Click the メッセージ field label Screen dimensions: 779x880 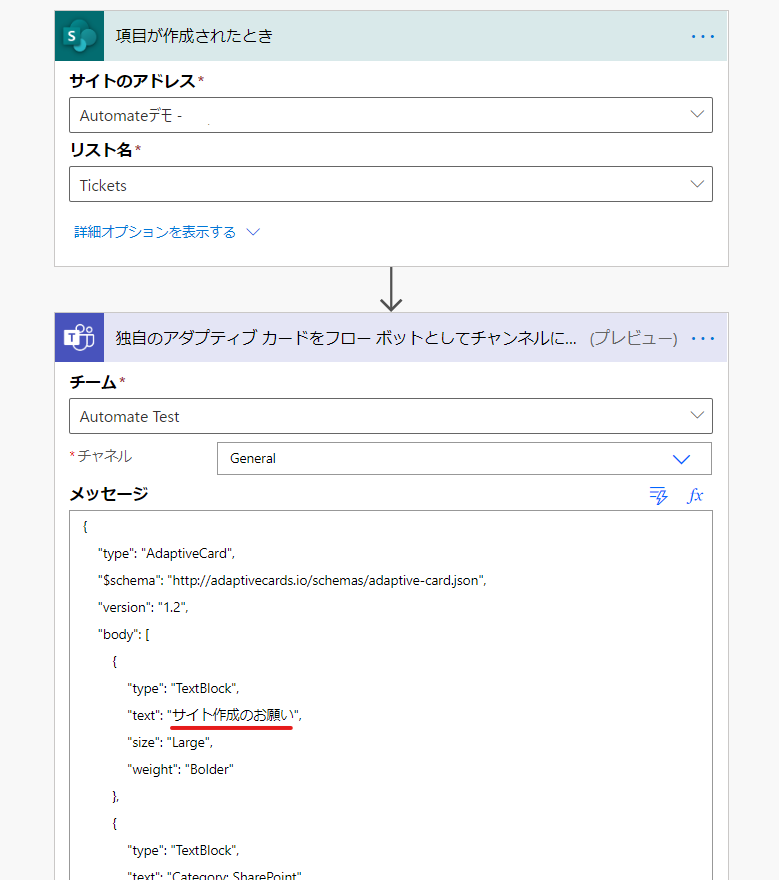(x=109, y=494)
